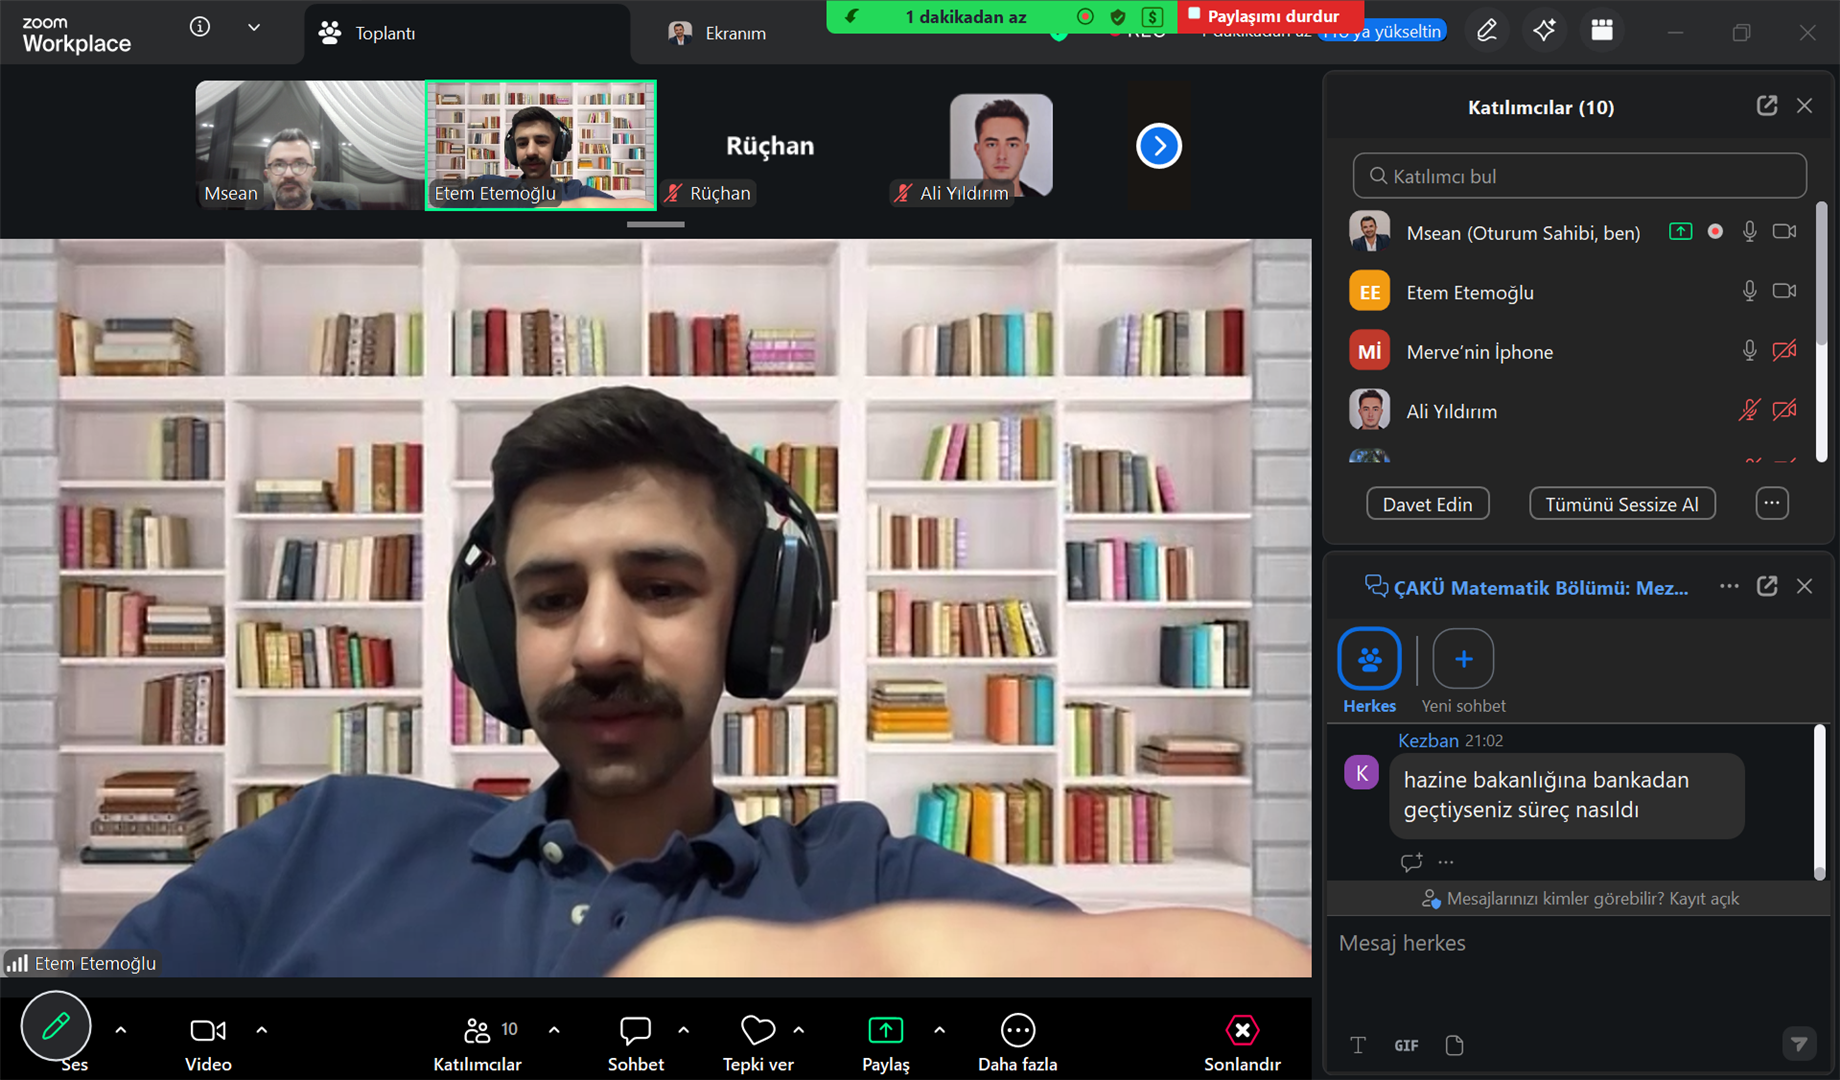Click the Davet Edin button

click(x=1427, y=504)
